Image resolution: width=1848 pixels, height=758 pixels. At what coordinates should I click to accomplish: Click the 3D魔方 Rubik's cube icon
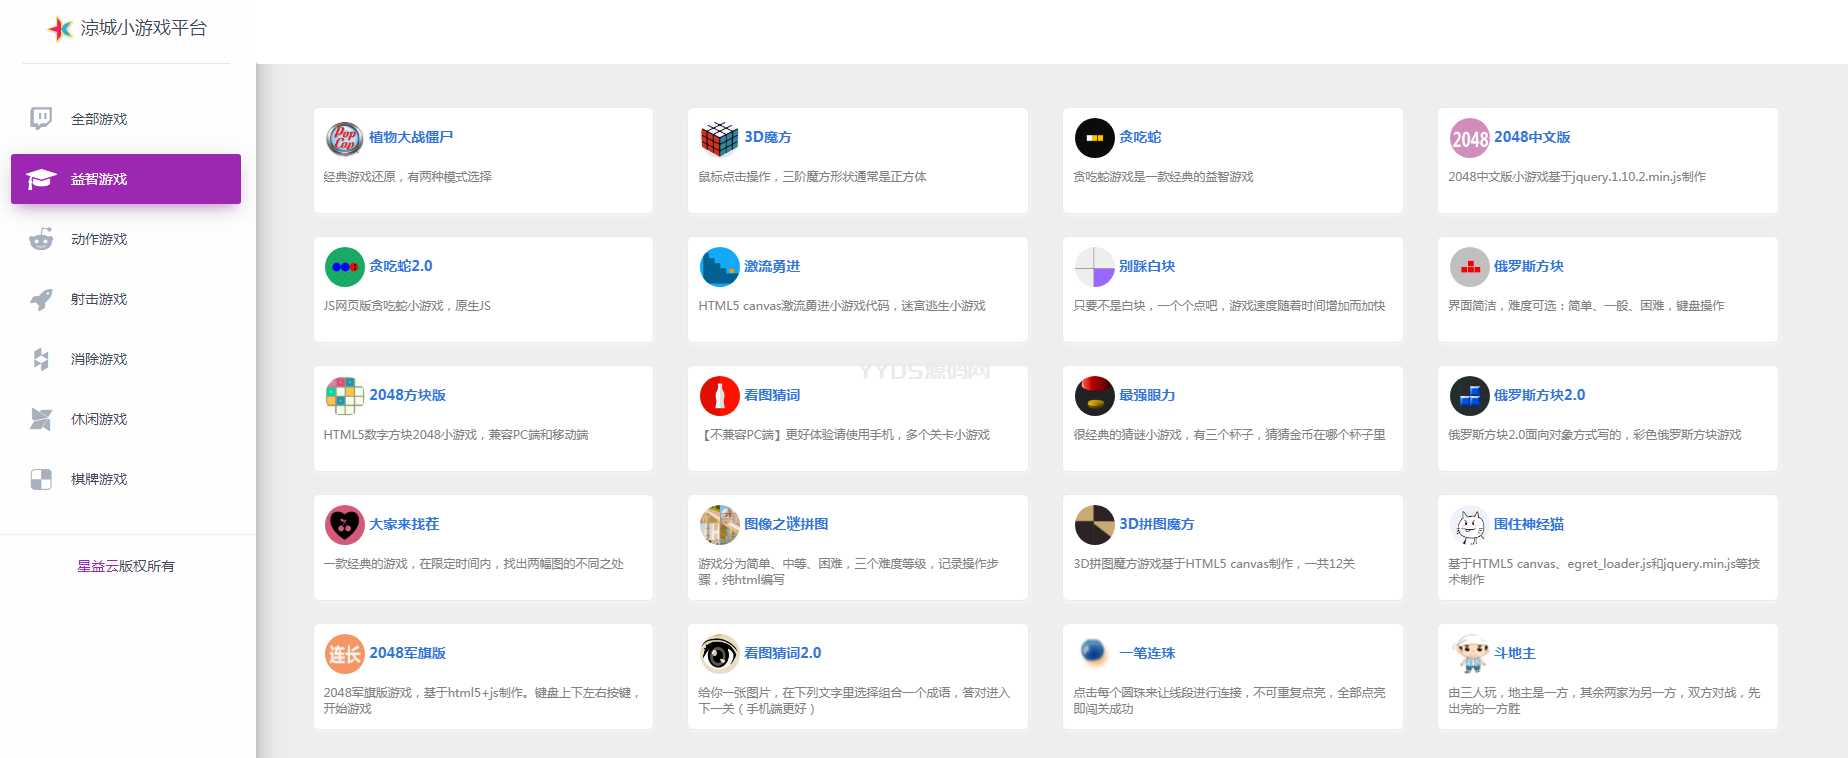pos(719,139)
